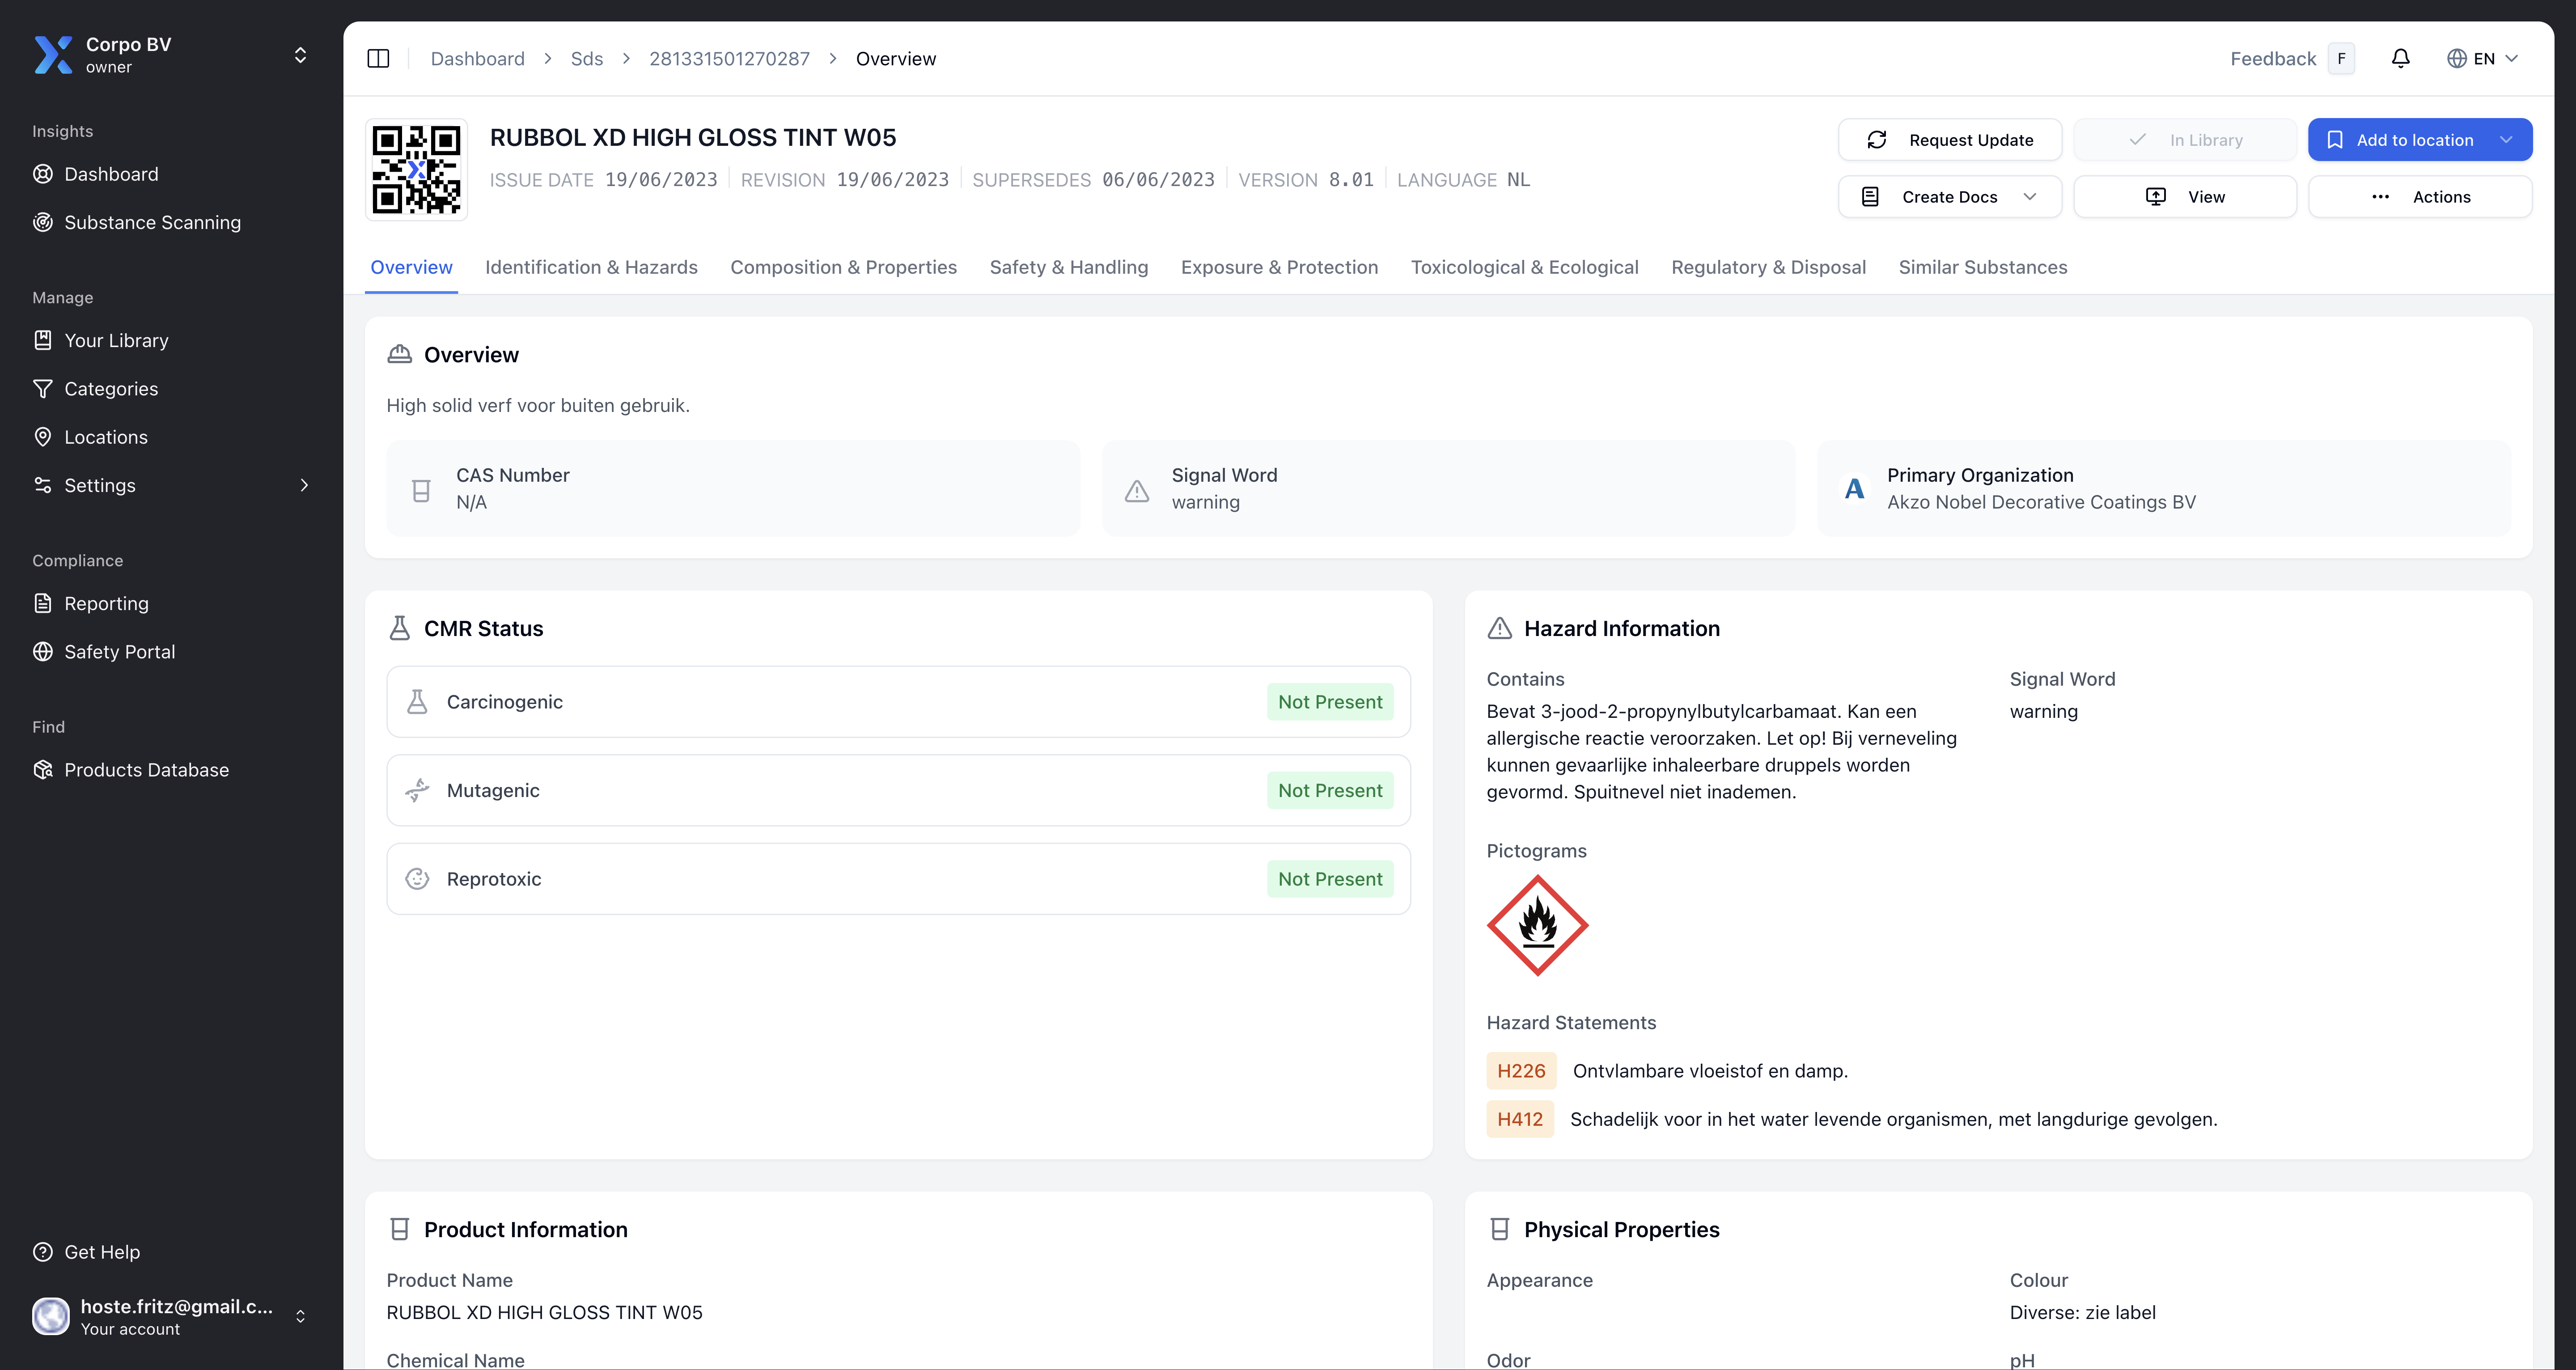The image size is (2576, 1370).
Task: Switch to Composition & Properties tab
Action: click(x=843, y=267)
